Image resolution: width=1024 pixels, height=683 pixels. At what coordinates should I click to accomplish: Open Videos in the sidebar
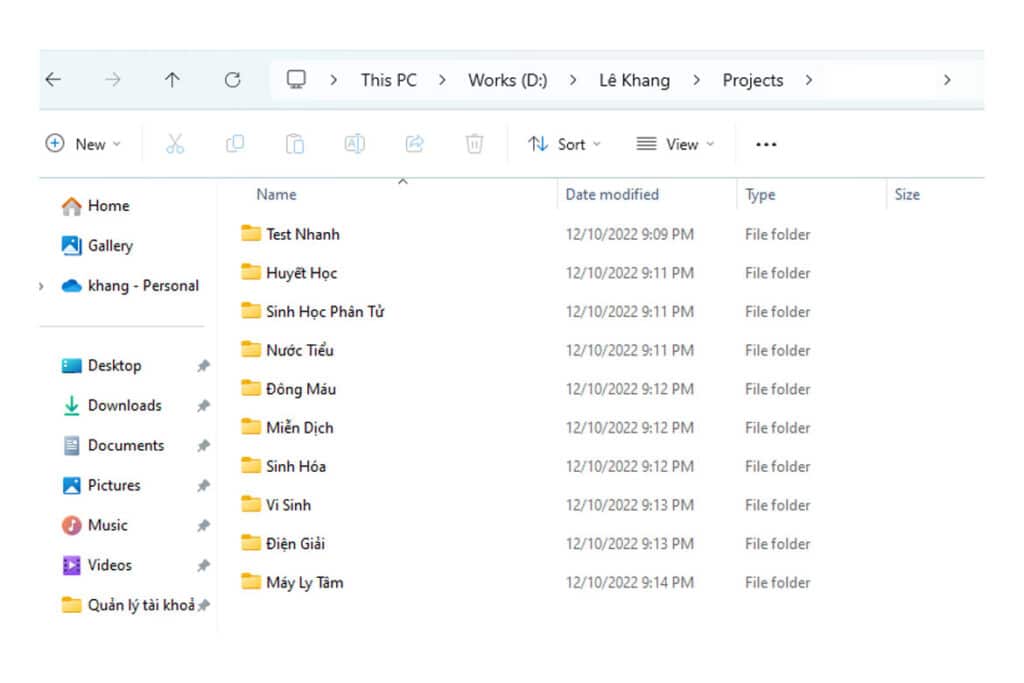(97, 565)
